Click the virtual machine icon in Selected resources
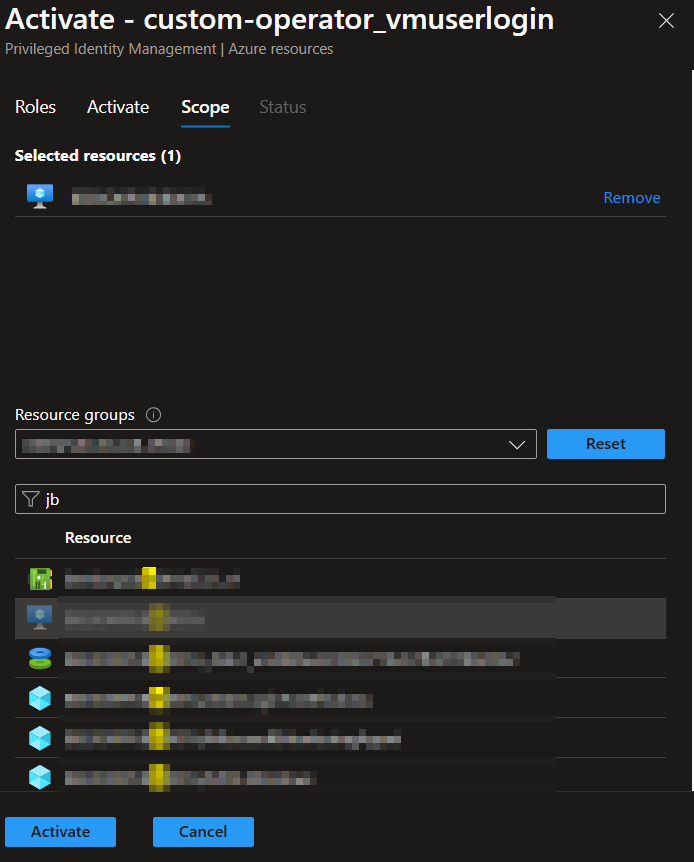 [40, 196]
